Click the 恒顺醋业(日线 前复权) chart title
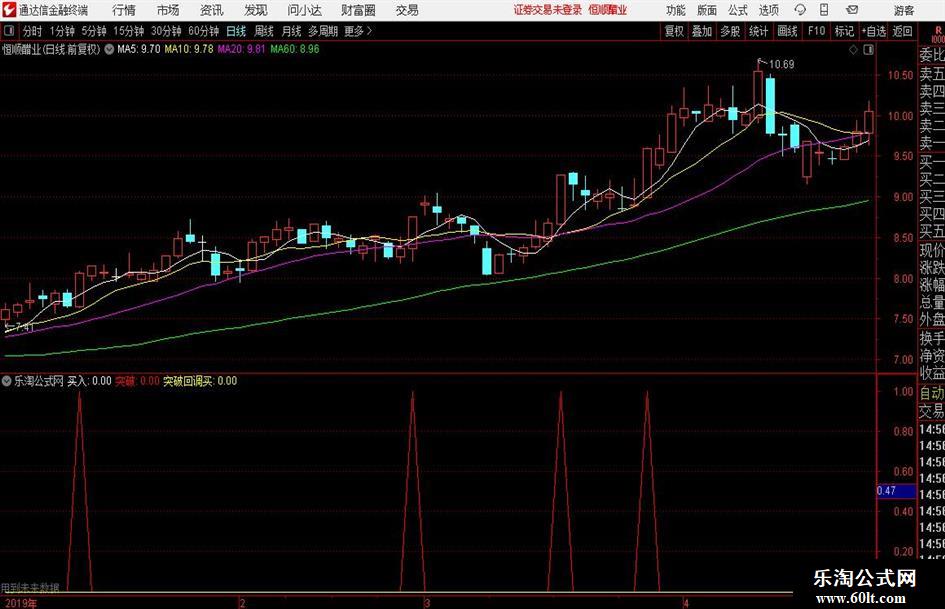 [51, 49]
